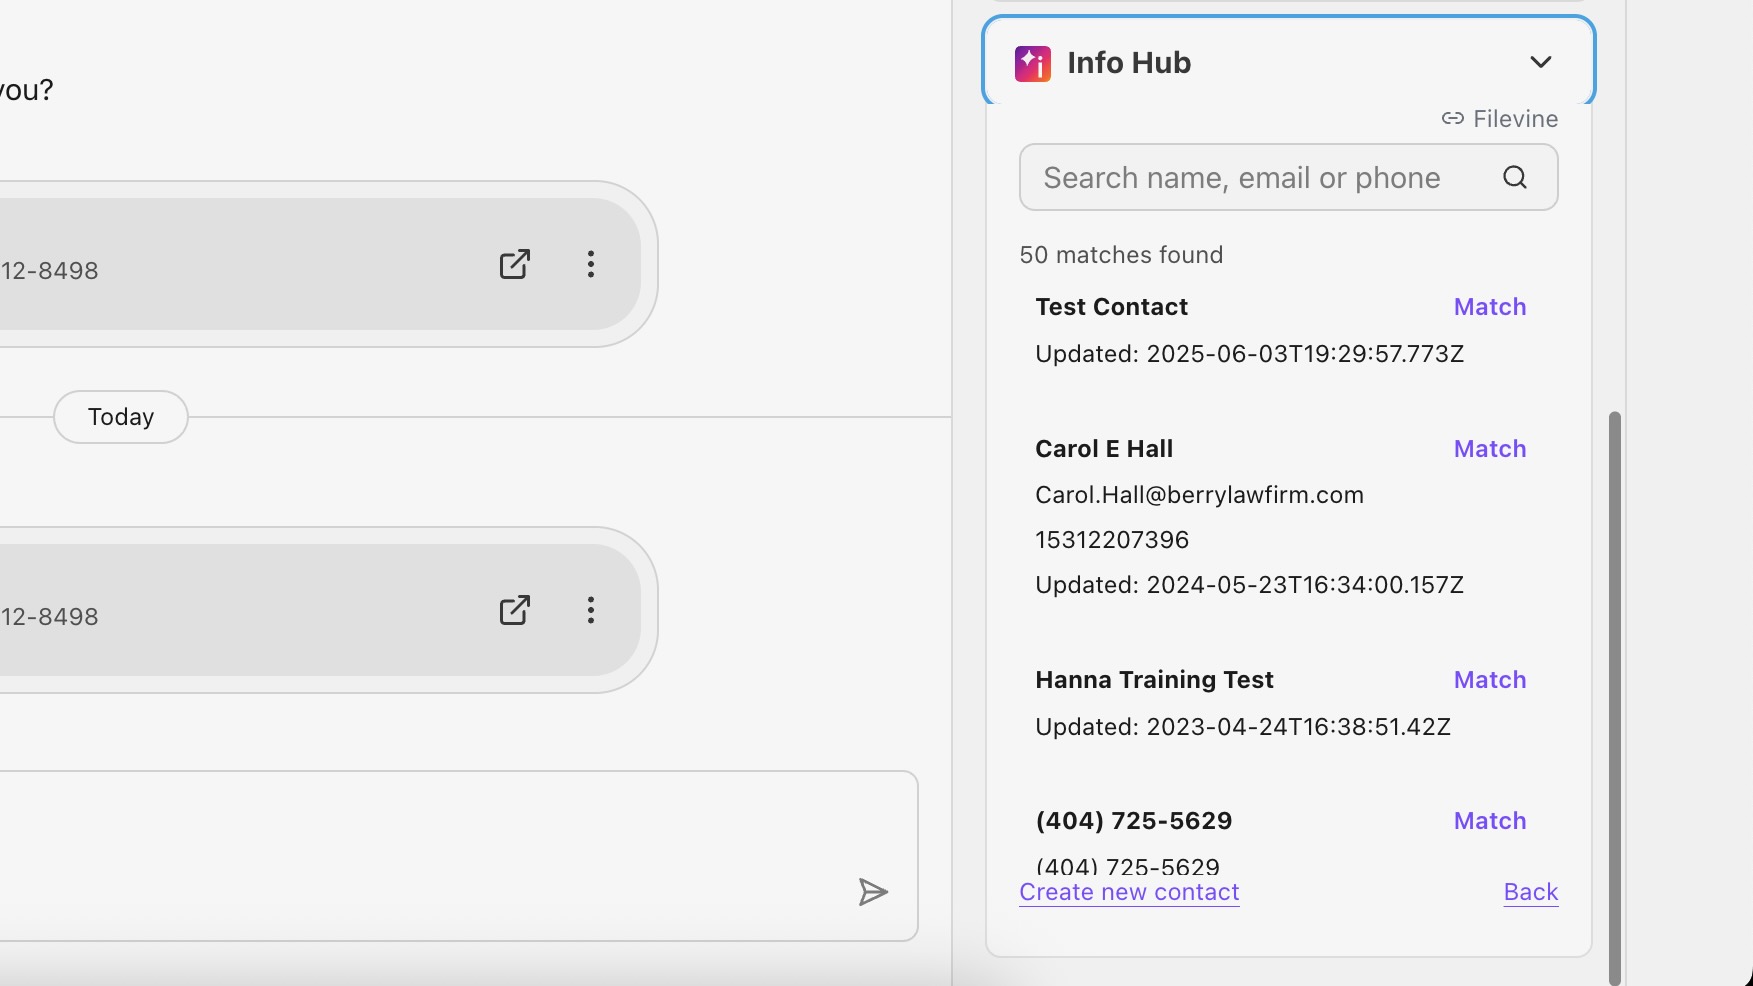This screenshot has width=1753, height=986.
Task: Click the Filevine link icon
Action: point(1453,119)
